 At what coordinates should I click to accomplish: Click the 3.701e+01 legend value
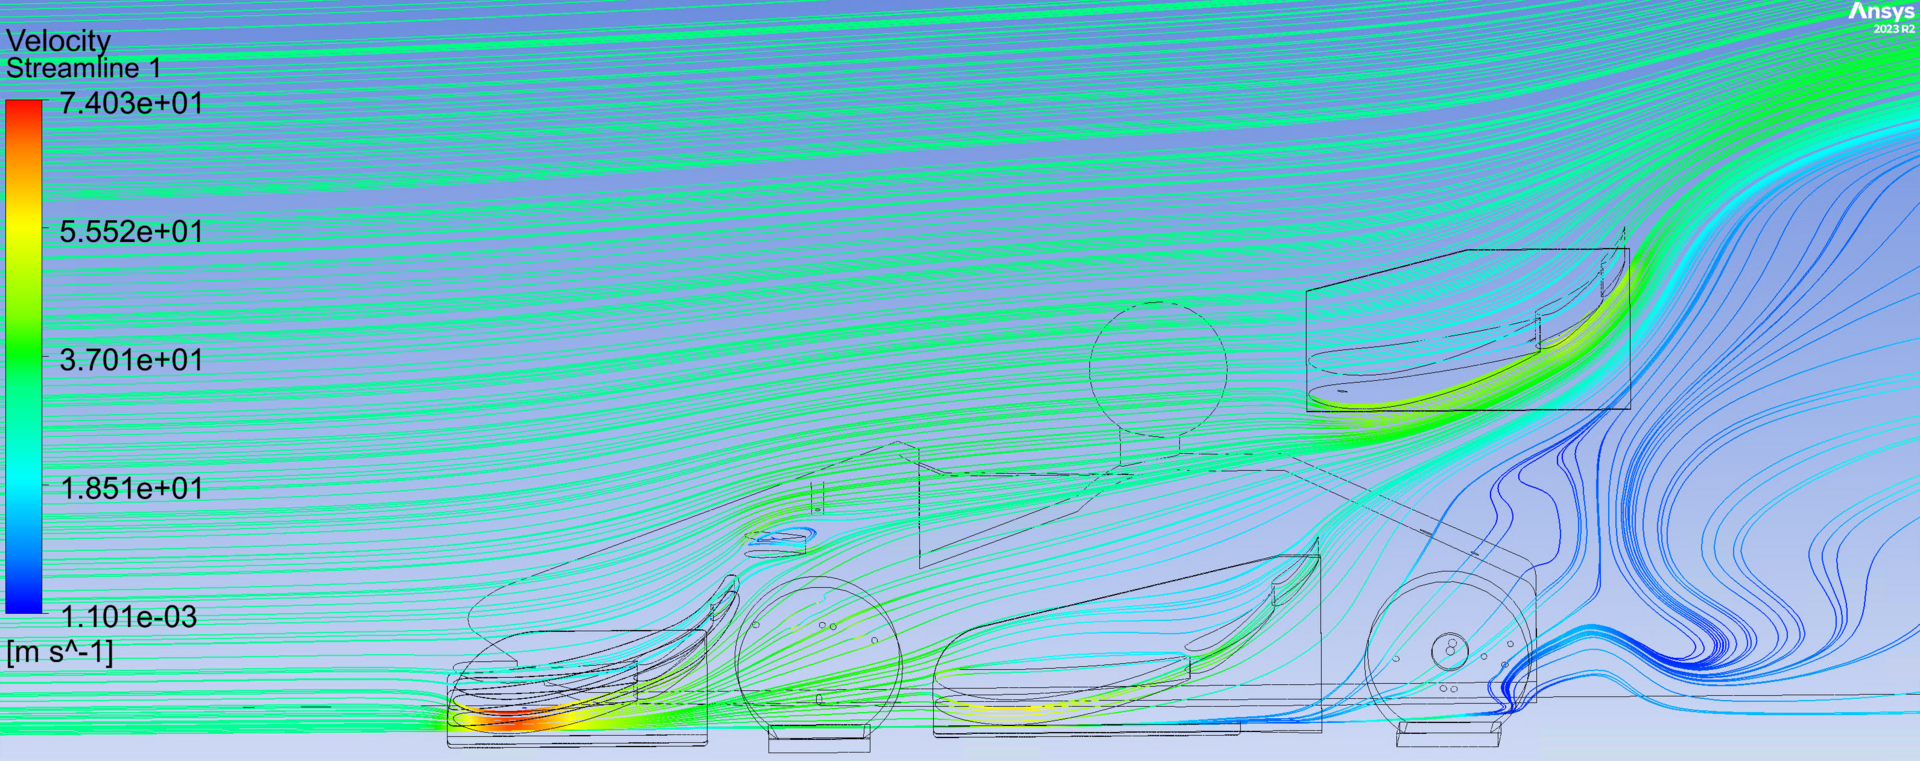131,360
